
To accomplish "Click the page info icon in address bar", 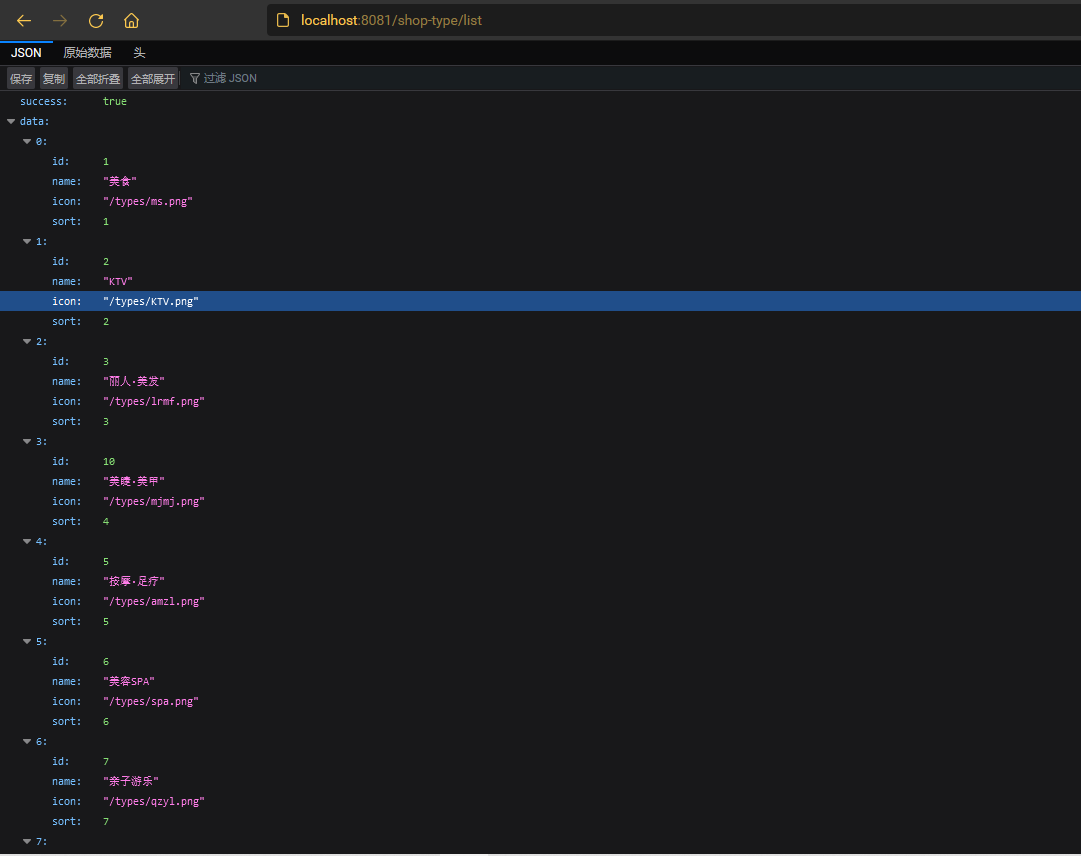I will (x=283, y=20).
